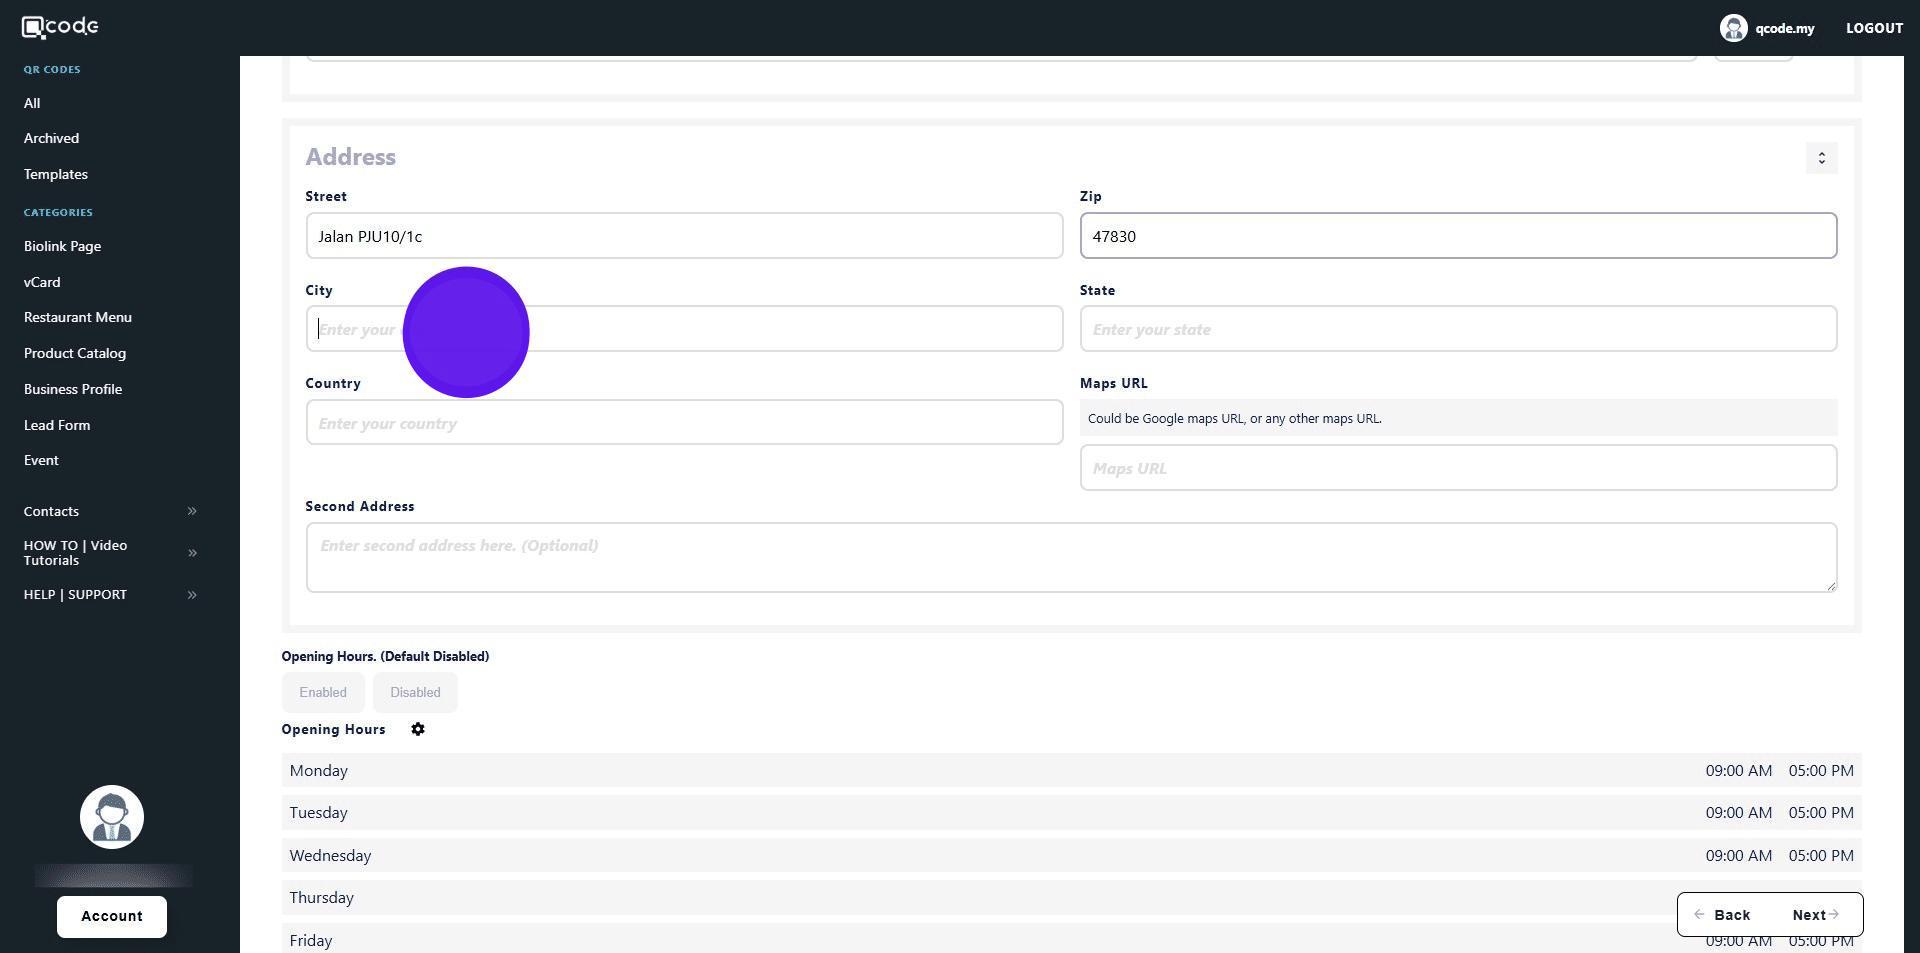
Task: Open Opening Hours settings gear
Action: [x=418, y=730]
